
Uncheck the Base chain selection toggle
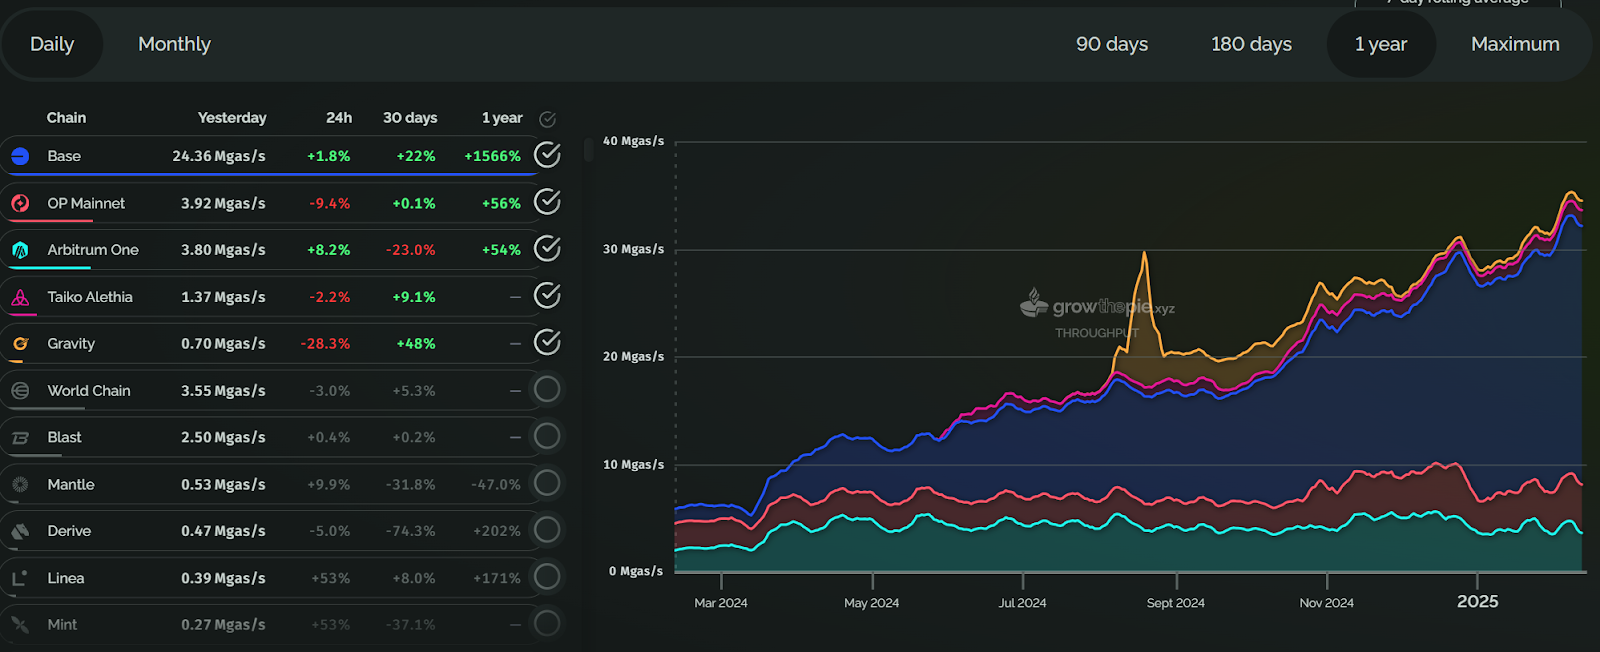click(x=547, y=155)
